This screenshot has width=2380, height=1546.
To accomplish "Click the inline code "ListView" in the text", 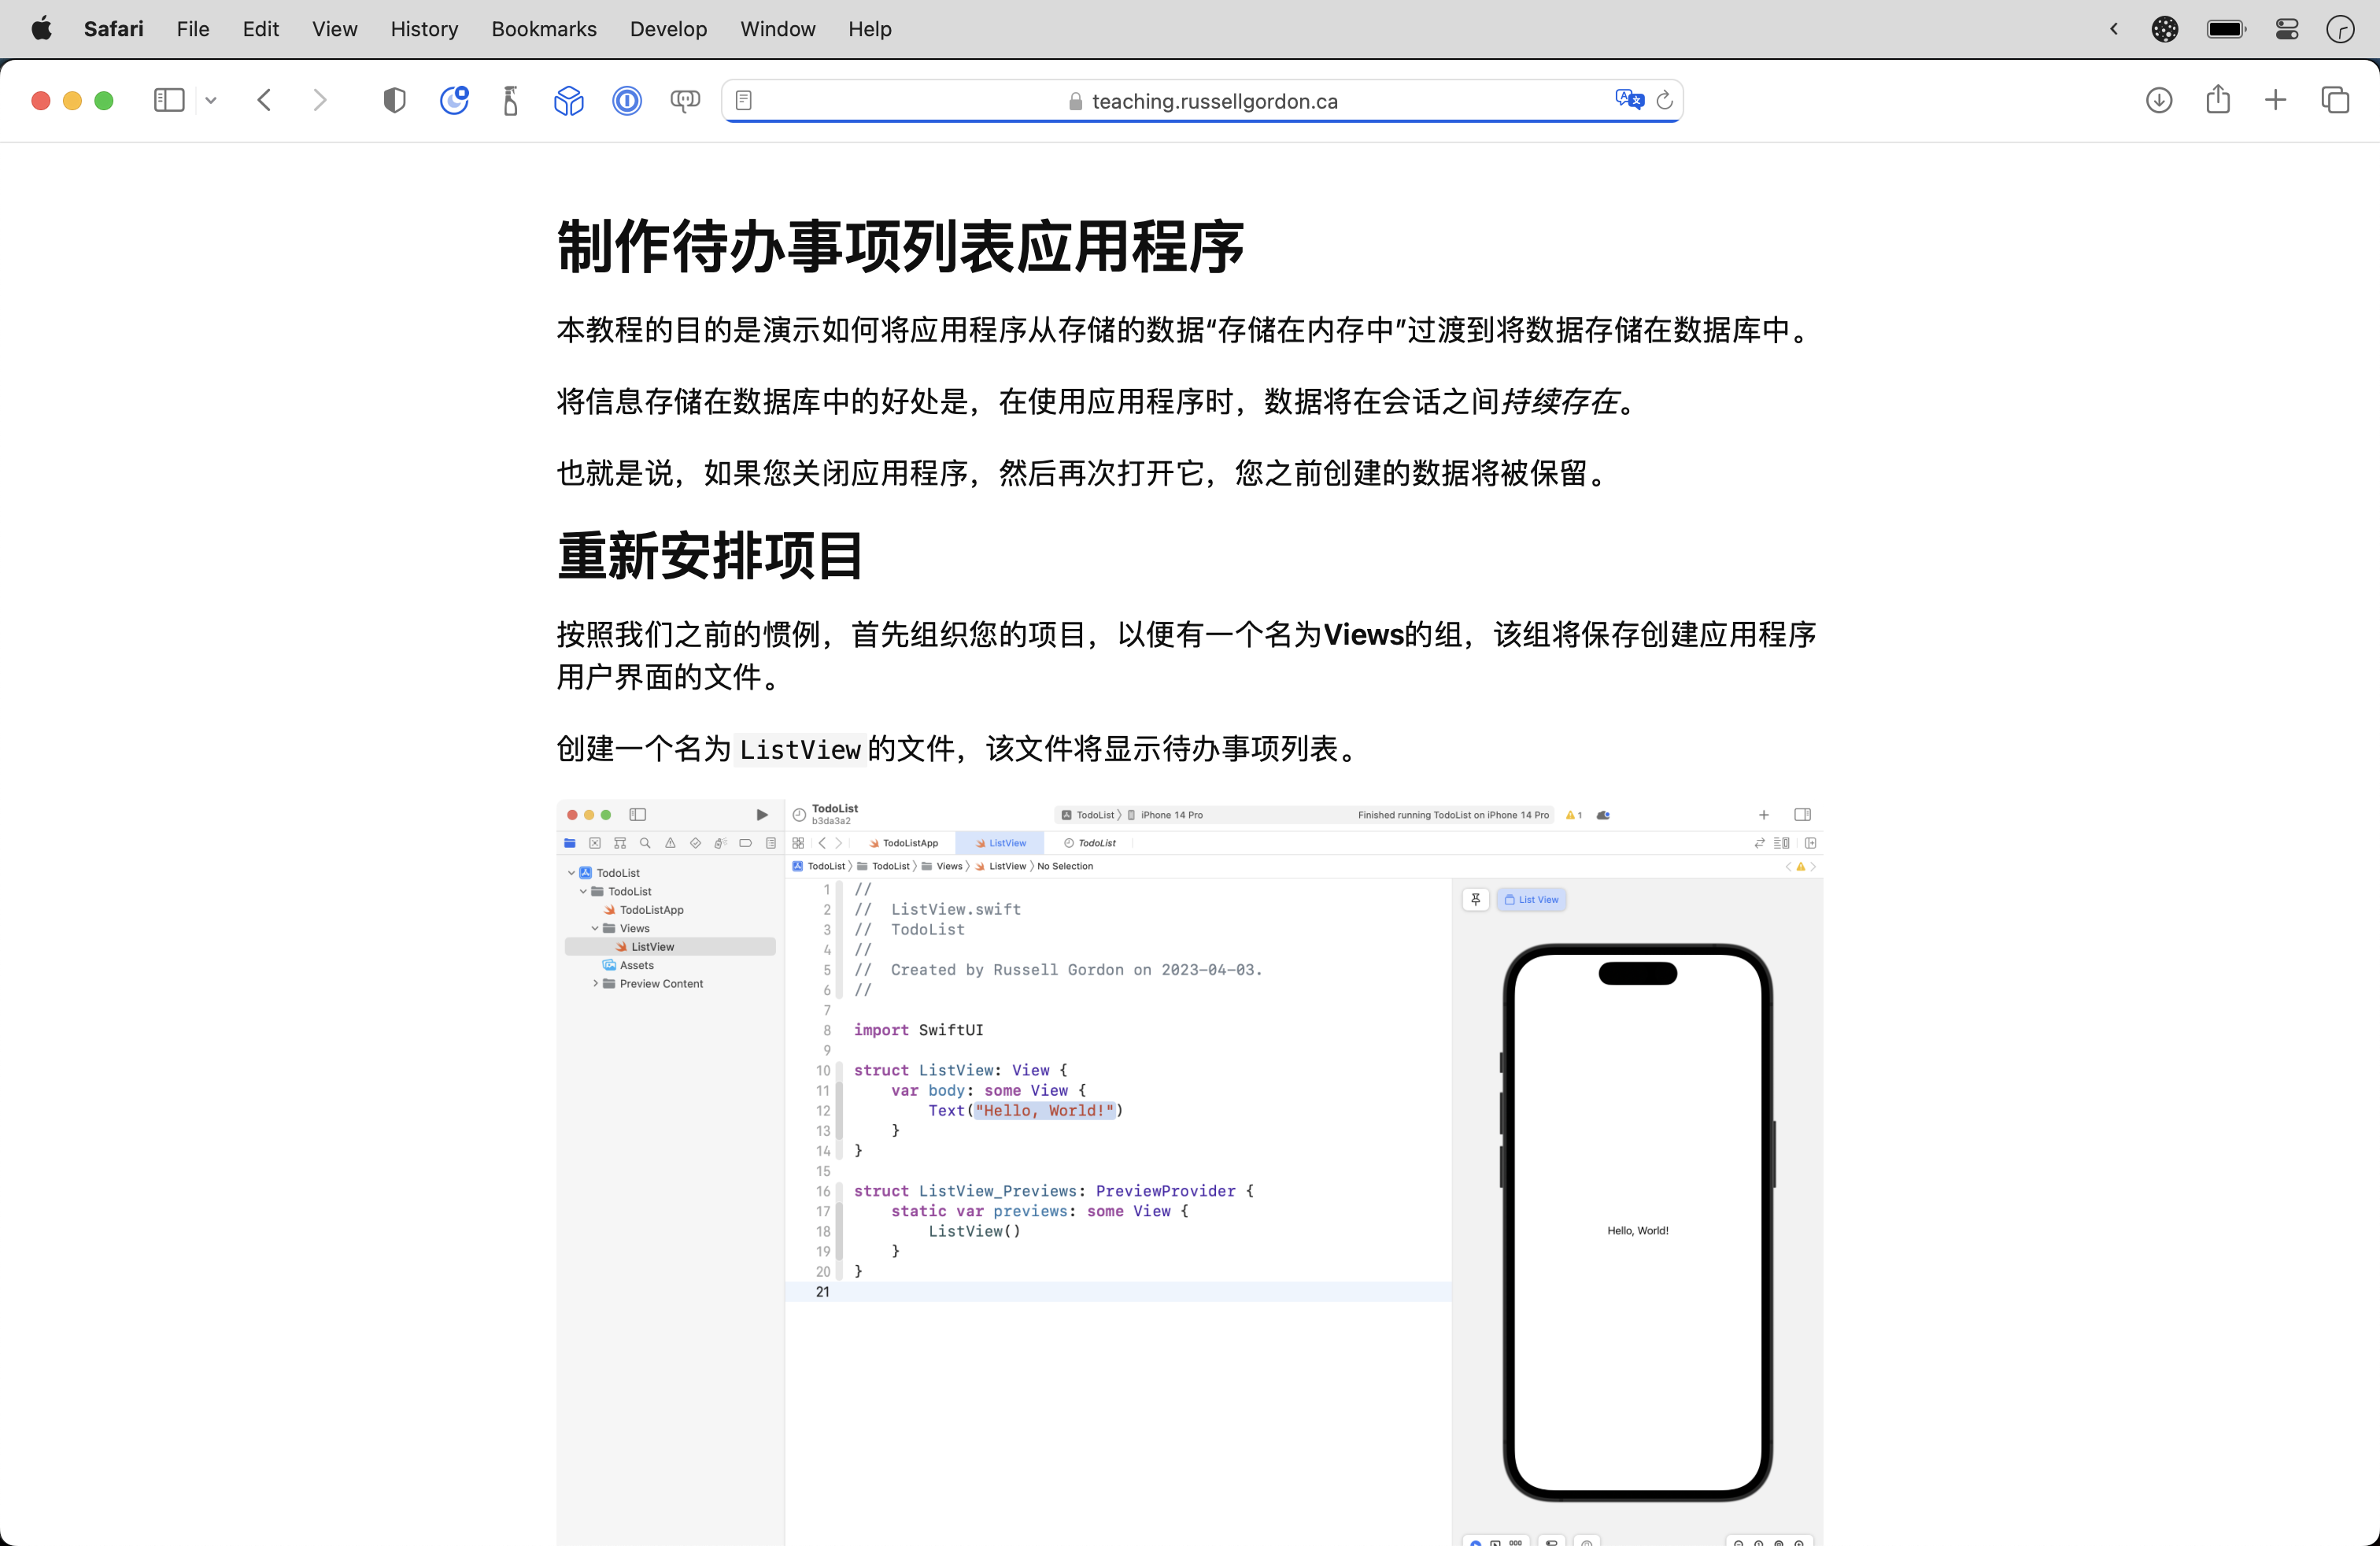I will [800, 749].
